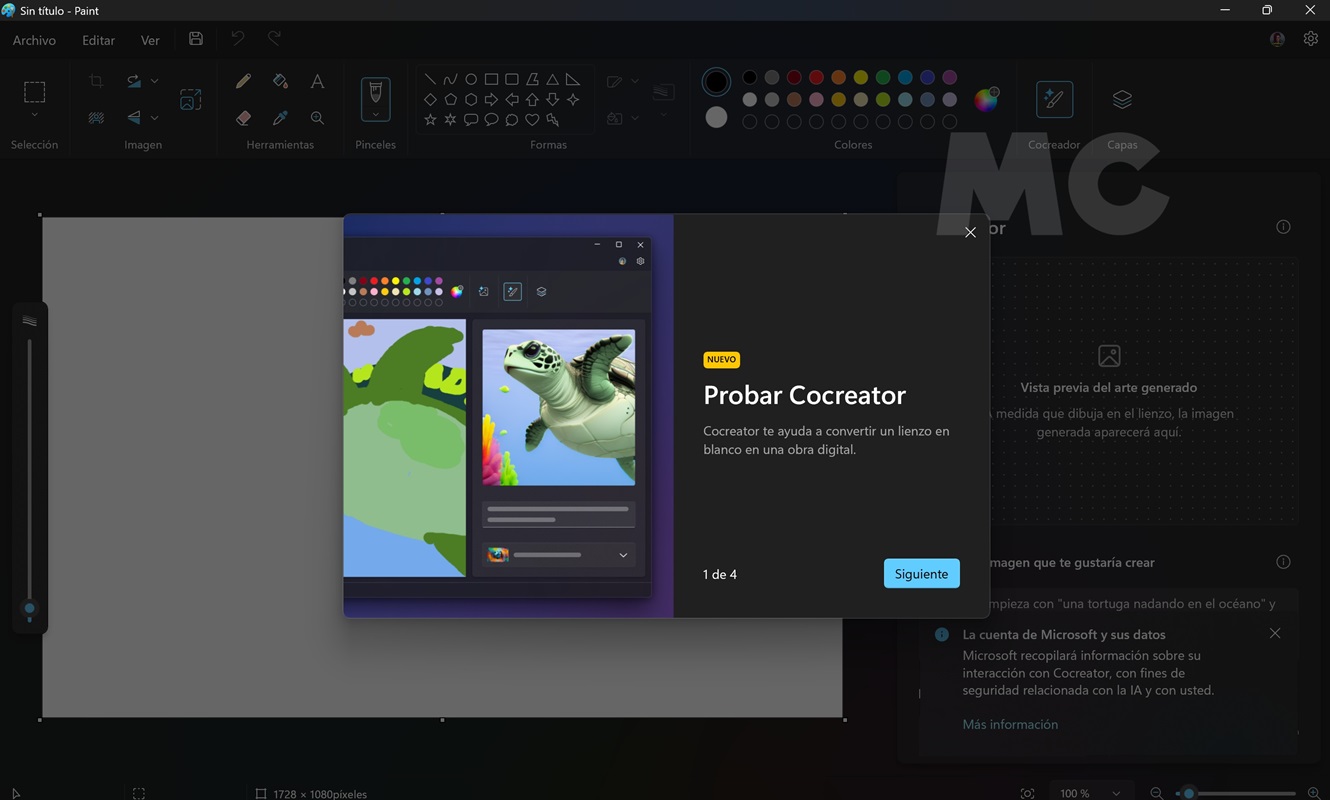The width and height of the screenshot is (1330, 800).
Task: Select the red color swatch
Action: pos(816,77)
